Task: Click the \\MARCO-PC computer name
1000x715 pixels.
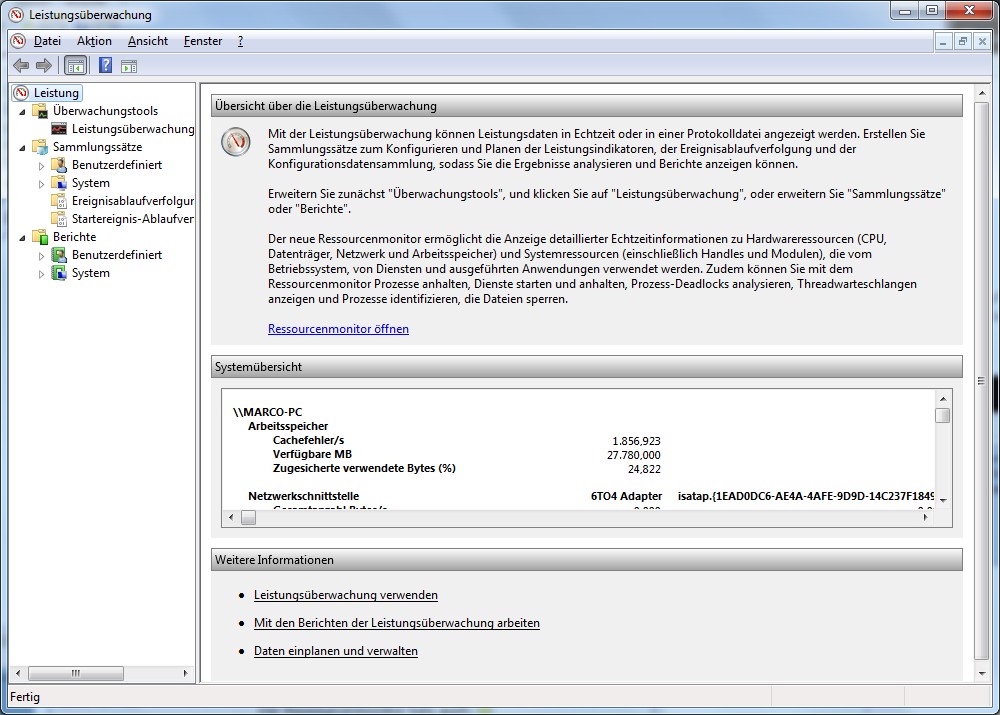Action: coord(267,412)
